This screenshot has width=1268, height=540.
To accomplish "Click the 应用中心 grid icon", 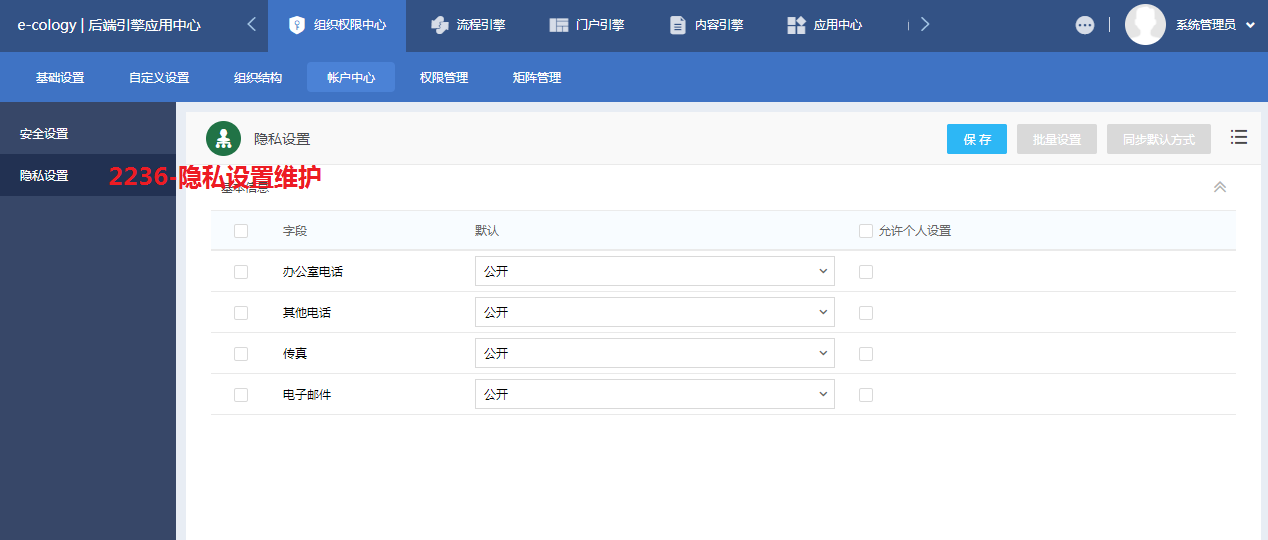I will click(x=796, y=25).
